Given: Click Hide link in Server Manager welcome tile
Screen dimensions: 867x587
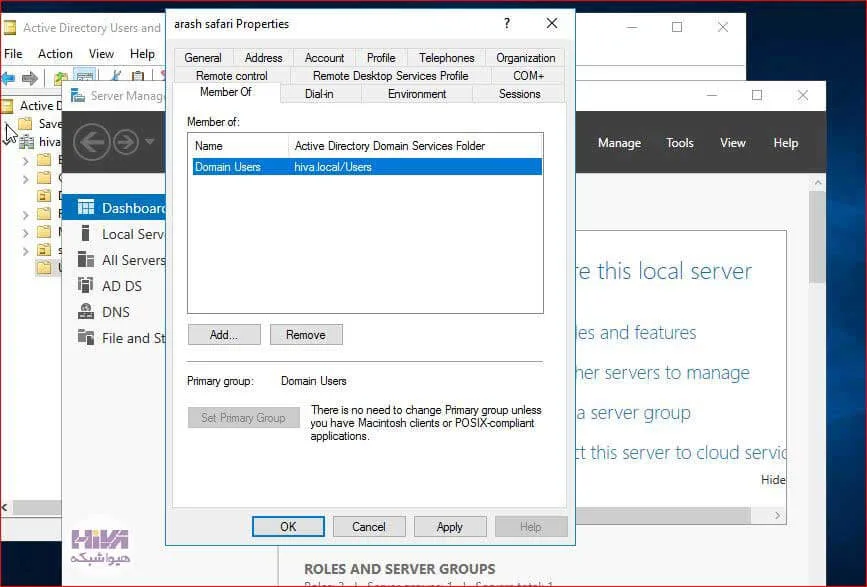Looking at the screenshot, I should pos(773,480).
